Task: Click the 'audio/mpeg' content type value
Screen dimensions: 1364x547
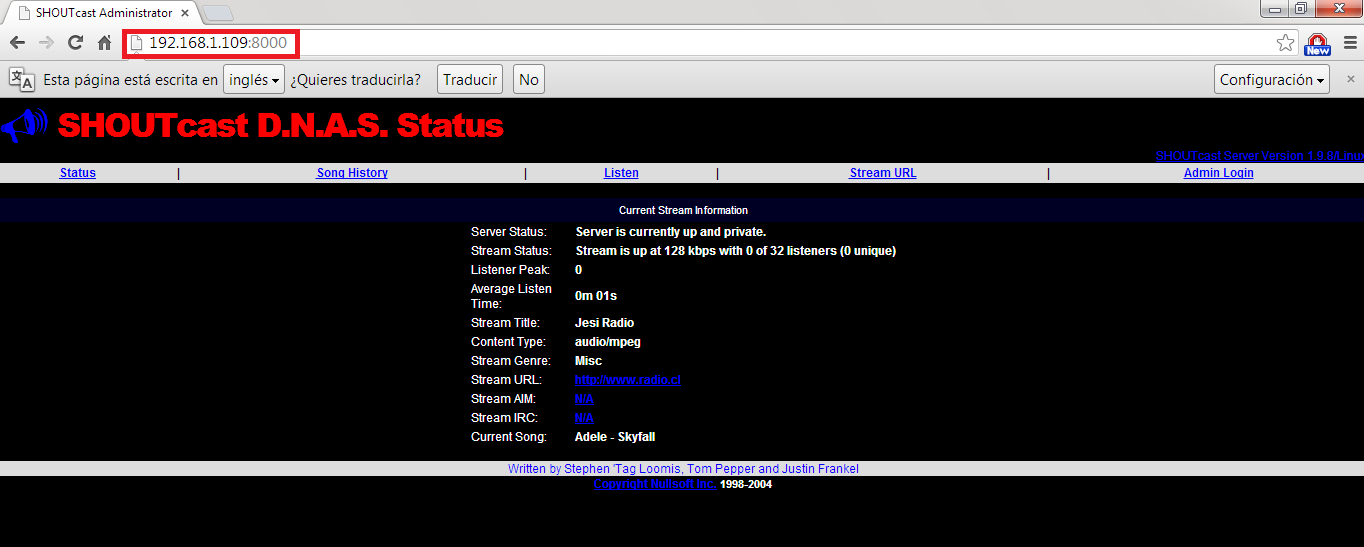Action: pos(608,342)
